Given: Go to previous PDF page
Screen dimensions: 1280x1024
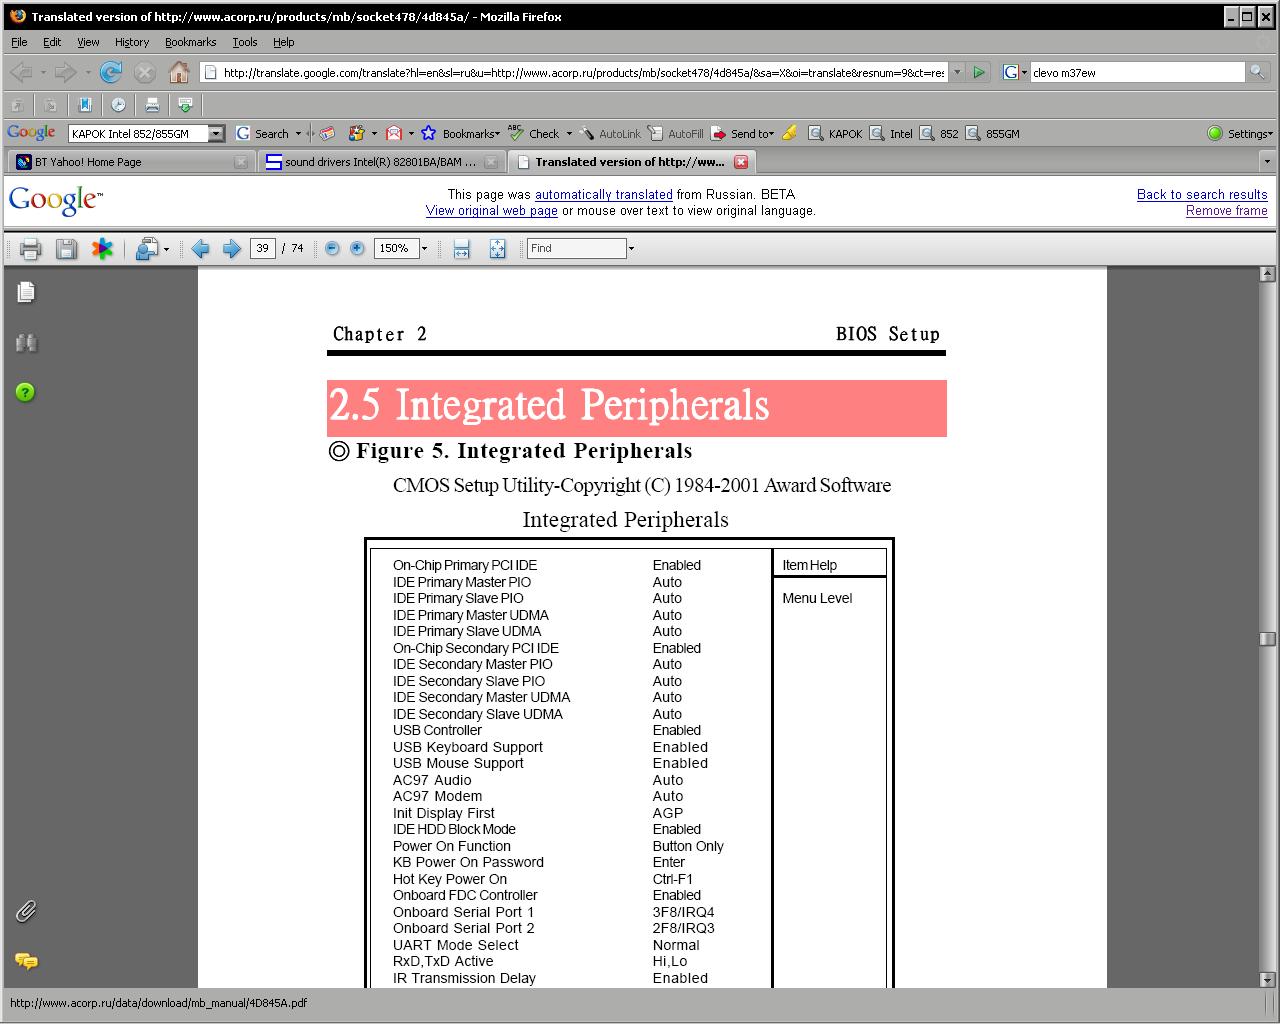Looking at the screenshot, I should point(200,249).
